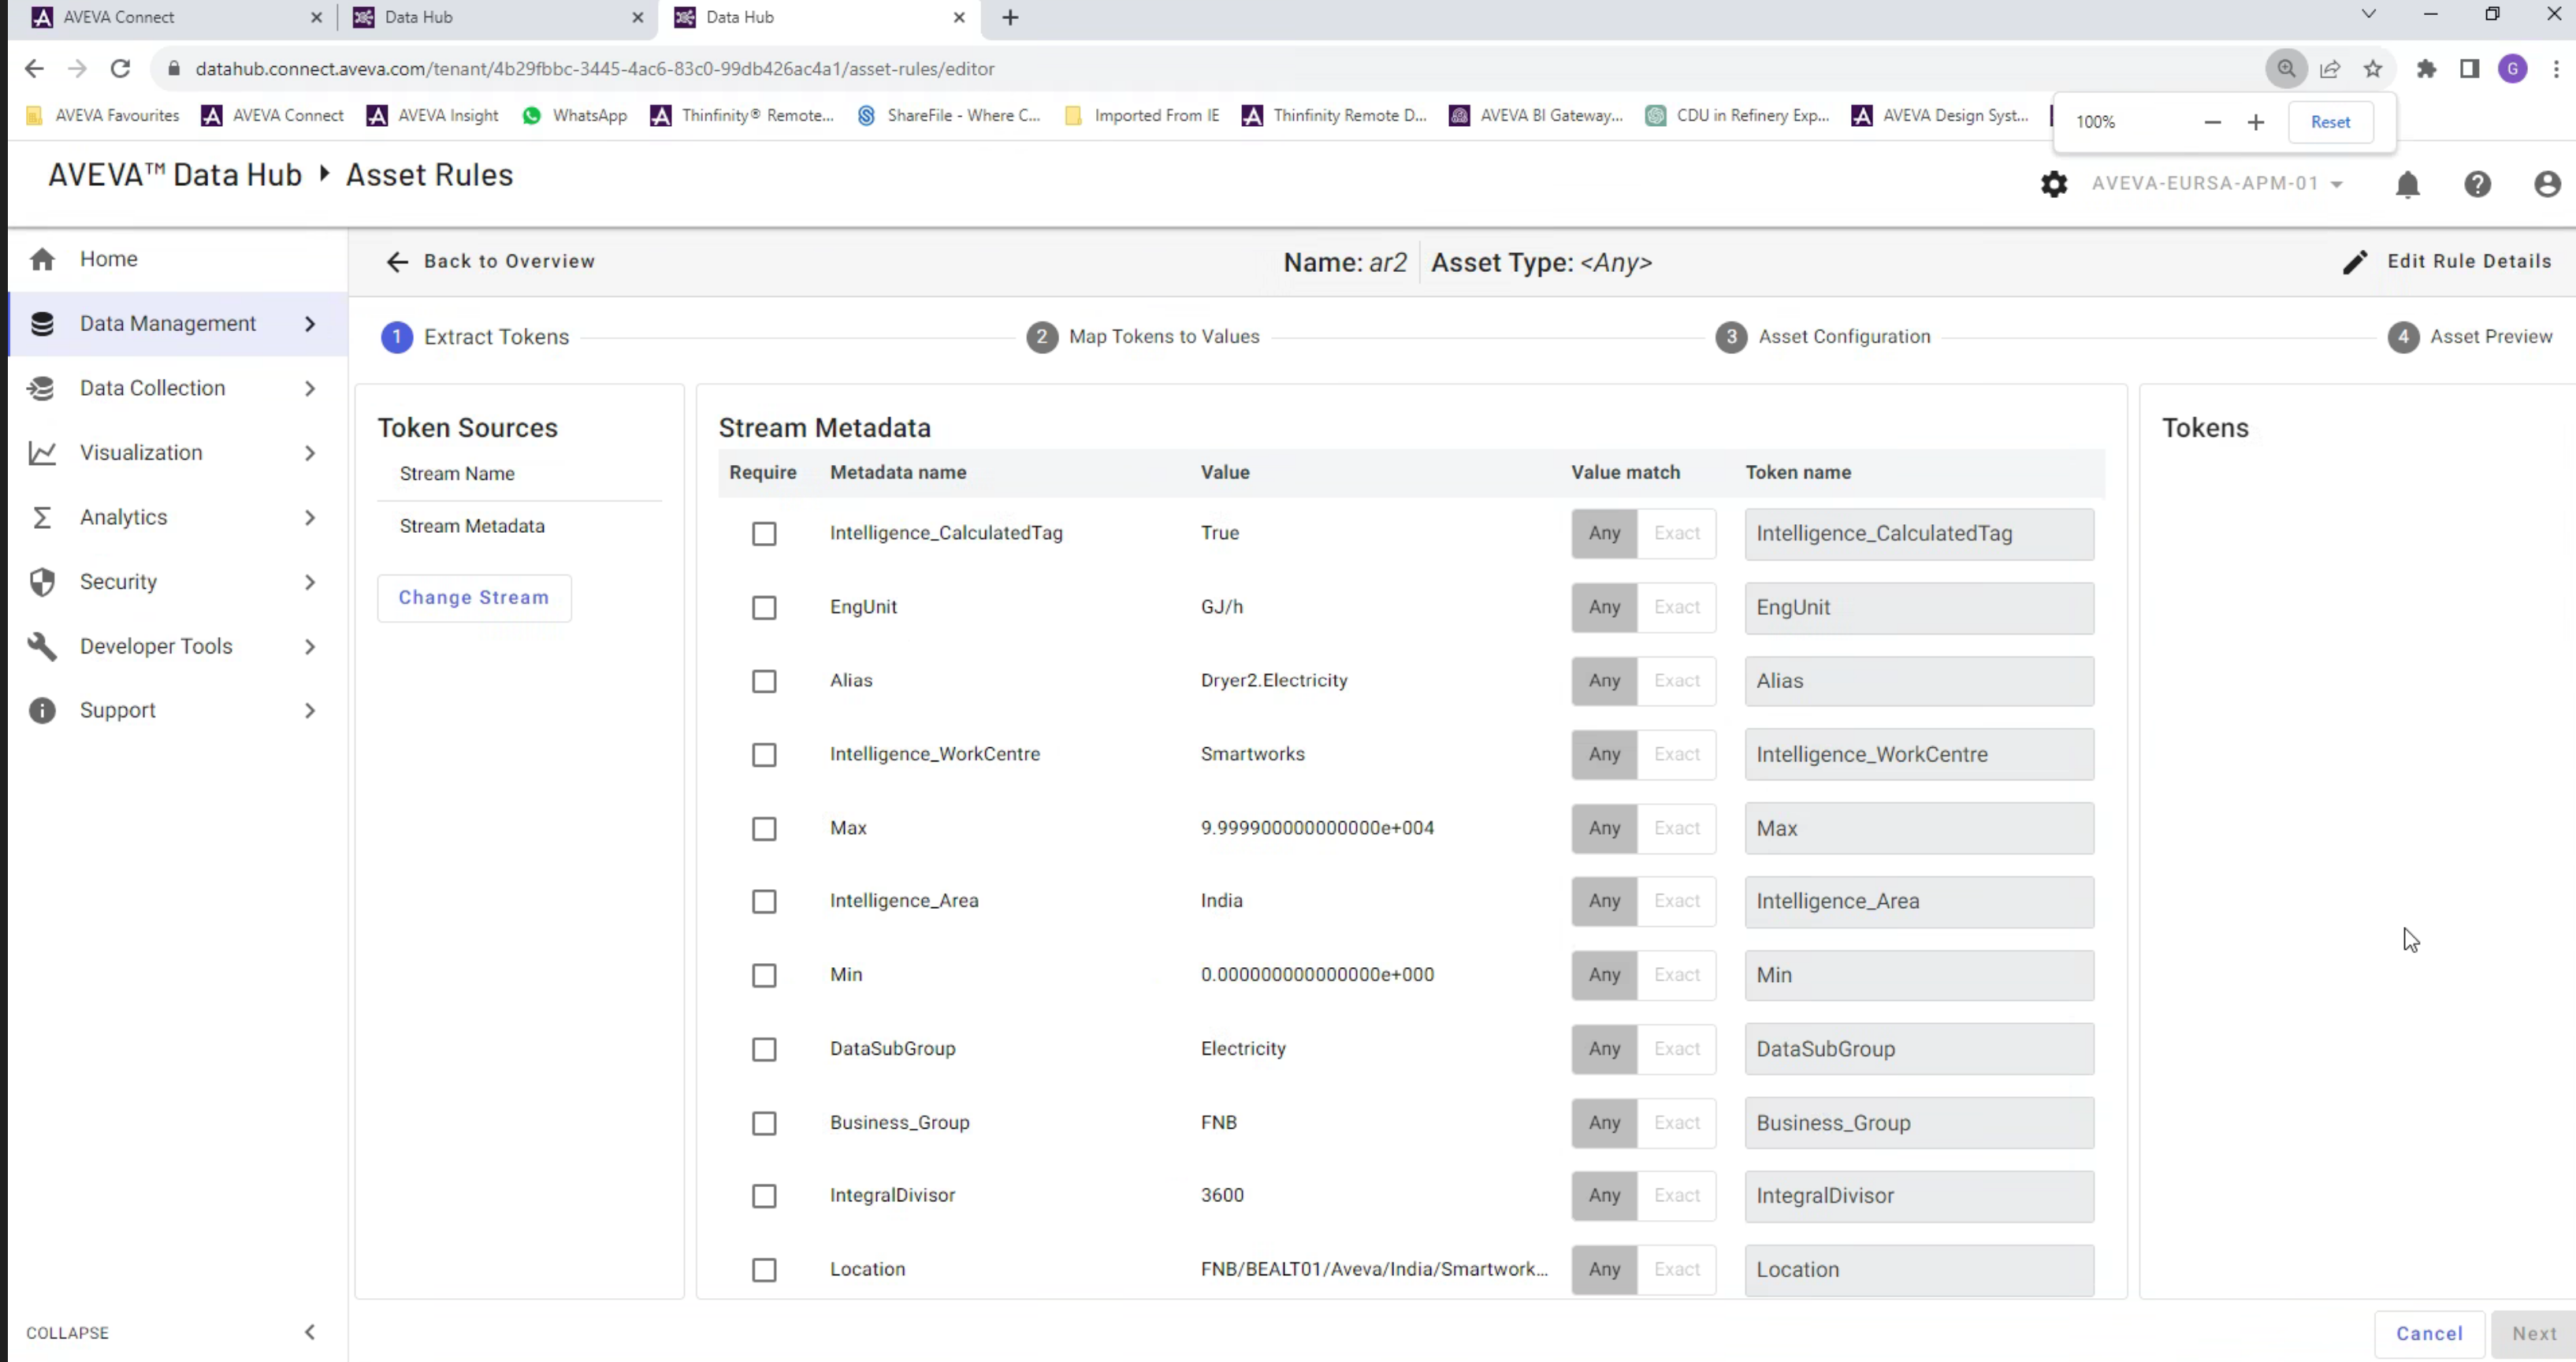
Task: Open the help question mark icon
Action: (2477, 184)
